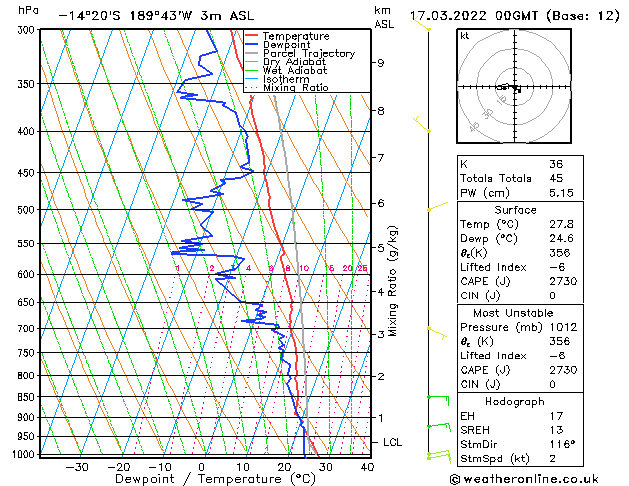Click the 'hPa' axis unit label
The width and height of the screenshot is (629, 486).
click(28, 10)
